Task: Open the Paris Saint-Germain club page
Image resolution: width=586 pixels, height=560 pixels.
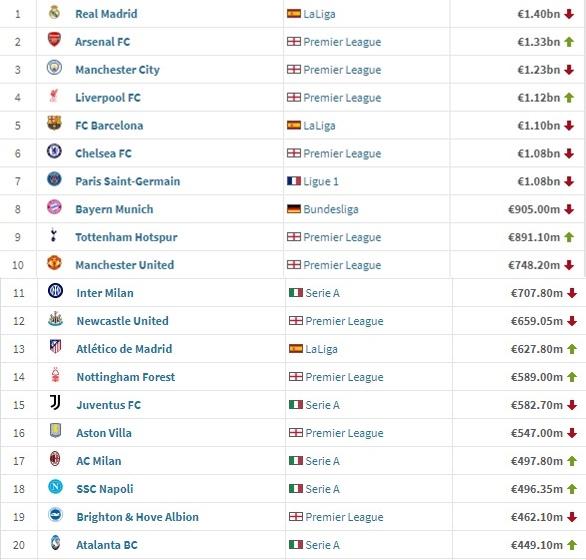Action: [x=128, y=181]
